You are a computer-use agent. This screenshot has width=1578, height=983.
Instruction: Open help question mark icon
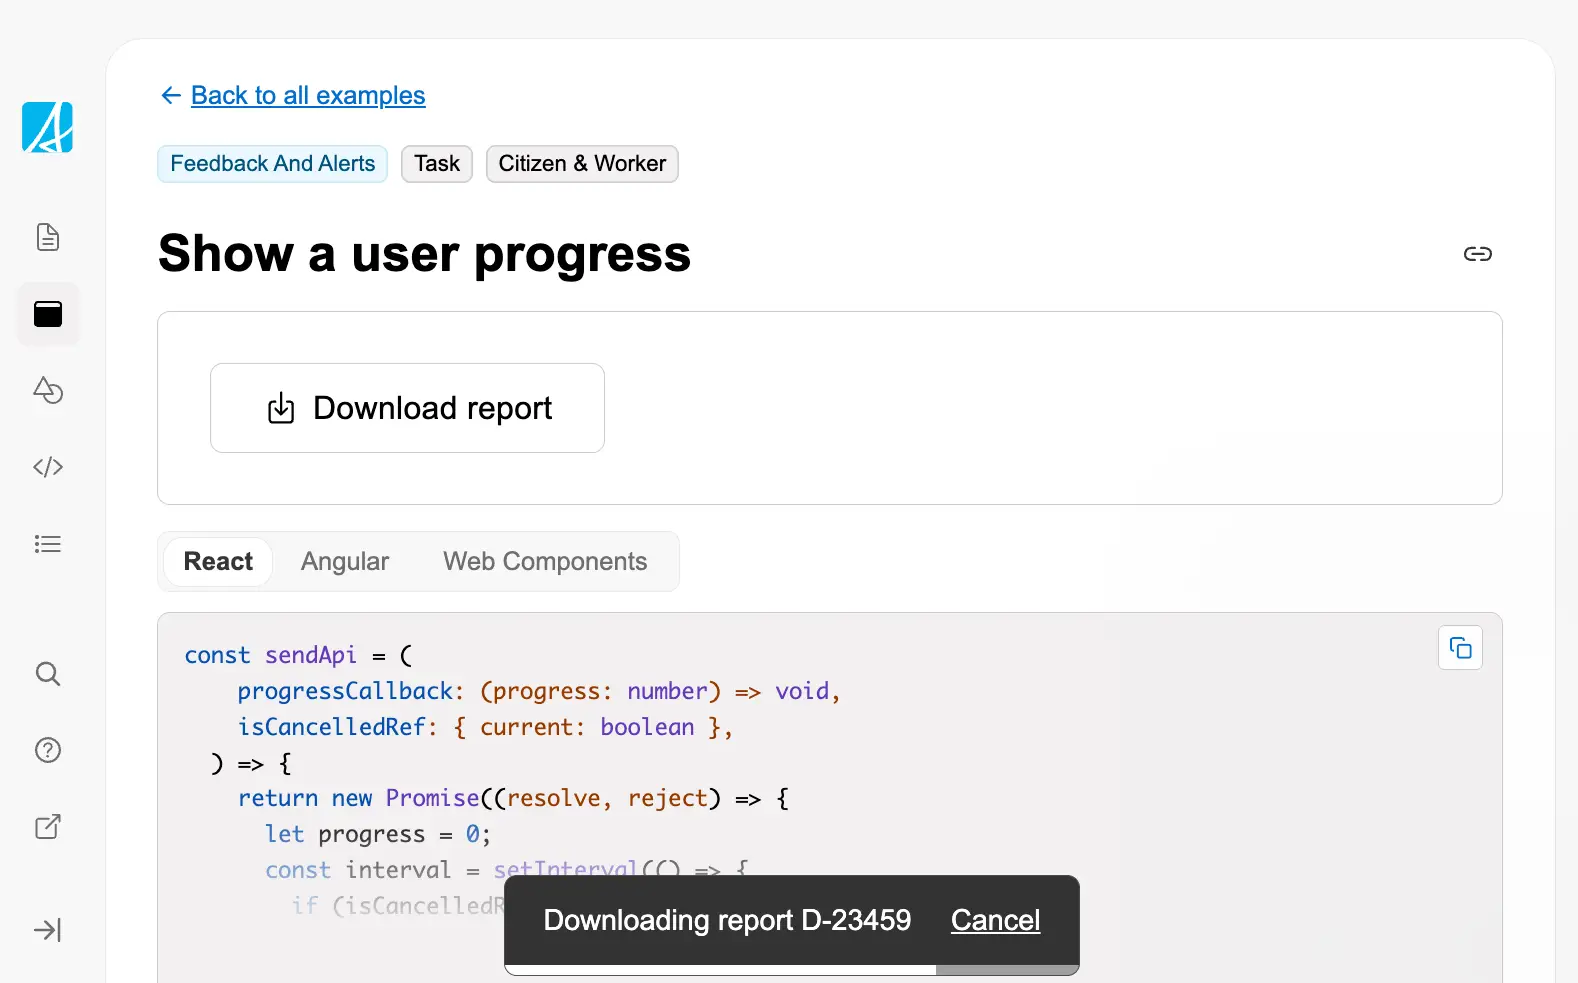point(47,750)
